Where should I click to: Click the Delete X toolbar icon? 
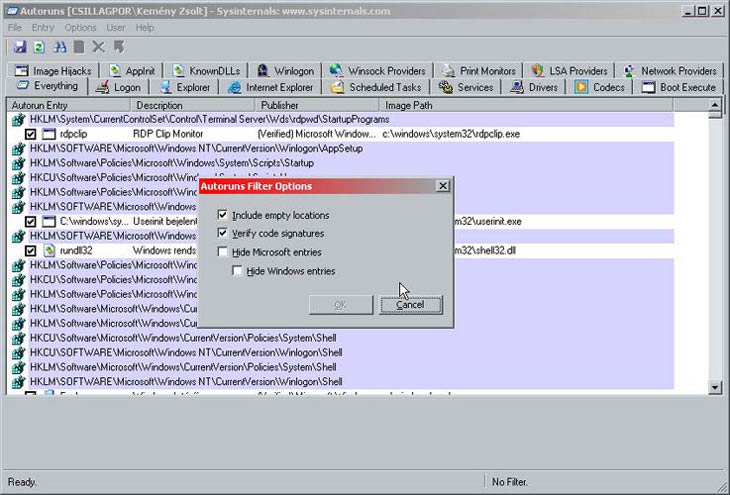(98, 47)
